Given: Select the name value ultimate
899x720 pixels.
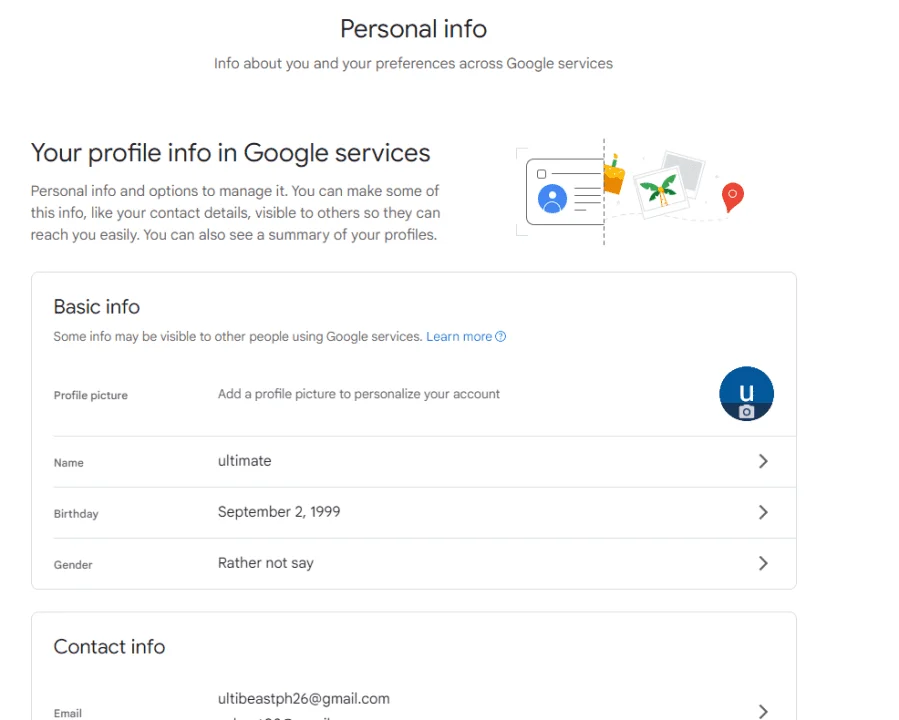Looking at the screenshot, I should [244, 461].
